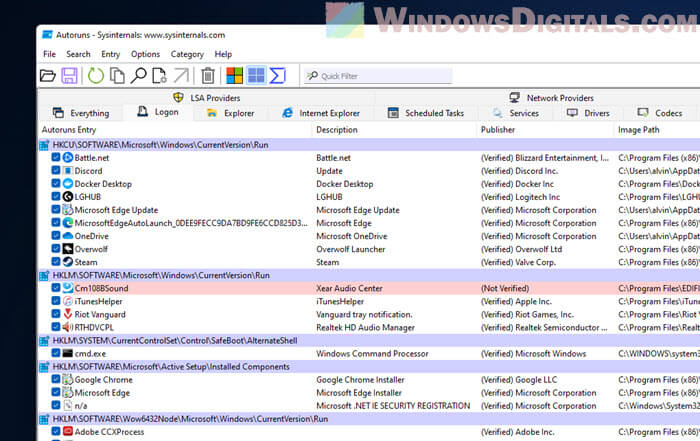The width and height of the screenshot is (700, 441).
Task: Uncheck the Discord autorun checkbox
Action: coord(56,170)
